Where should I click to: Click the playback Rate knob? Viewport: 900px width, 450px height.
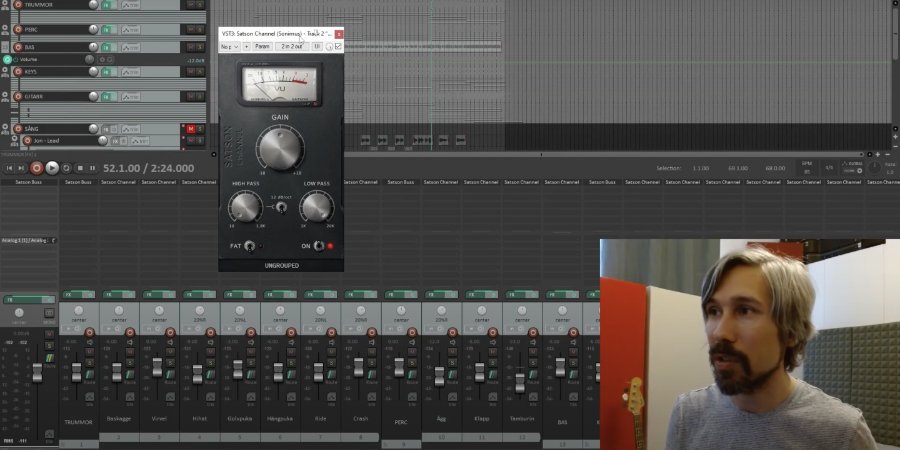[x=874, y=168]
